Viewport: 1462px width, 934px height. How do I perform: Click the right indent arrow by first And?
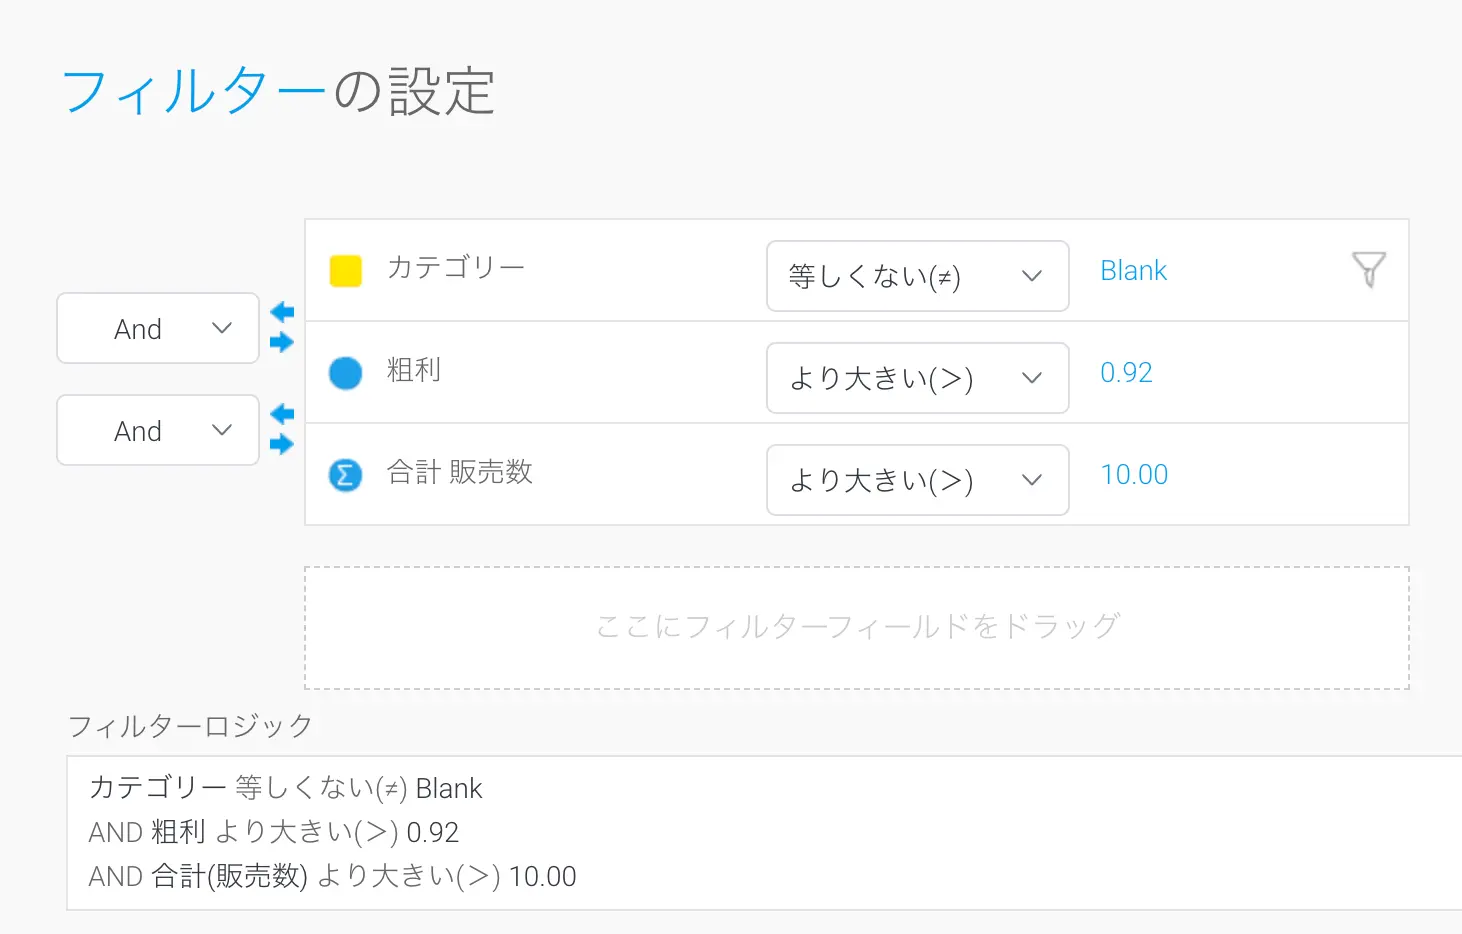point(282,342)
